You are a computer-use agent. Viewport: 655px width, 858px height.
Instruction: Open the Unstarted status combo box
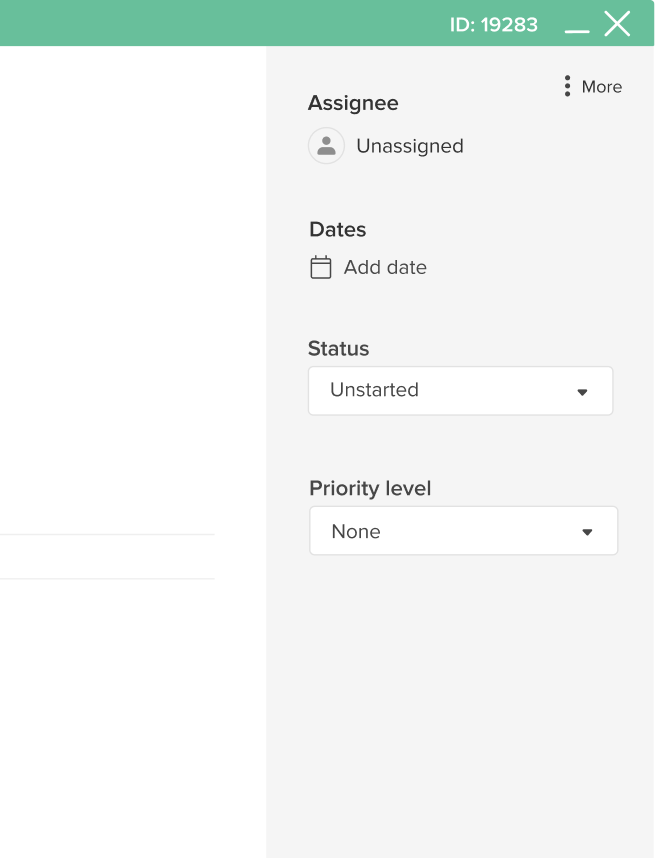pos(460,391)
